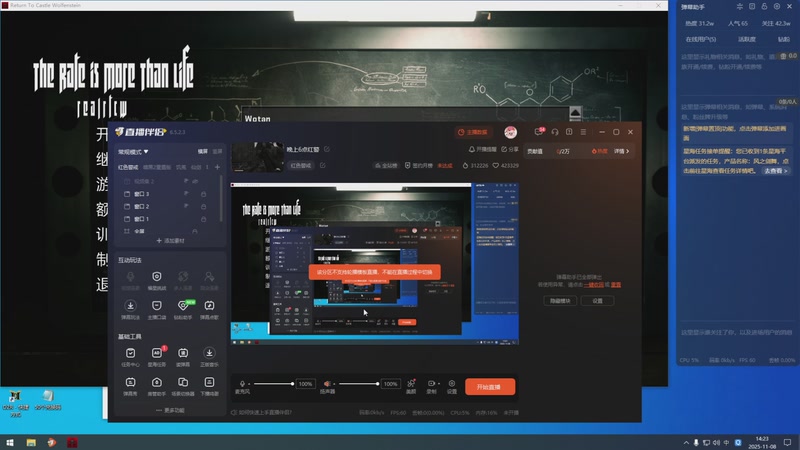The image size is (800, 450).
Task: Switch the canvas to 横屏 orientation
Action: click(203, 152)
